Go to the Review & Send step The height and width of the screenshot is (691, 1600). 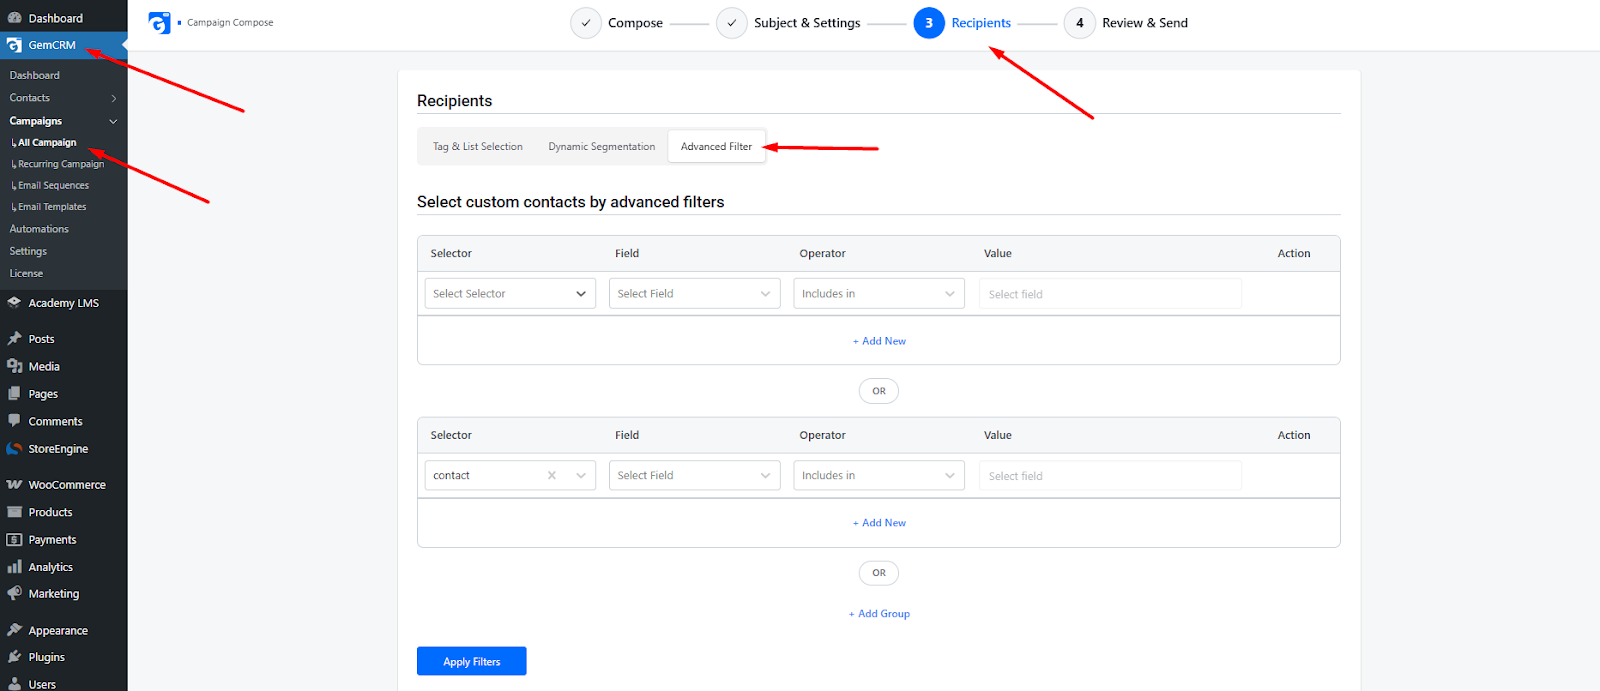click(1126, 23)
